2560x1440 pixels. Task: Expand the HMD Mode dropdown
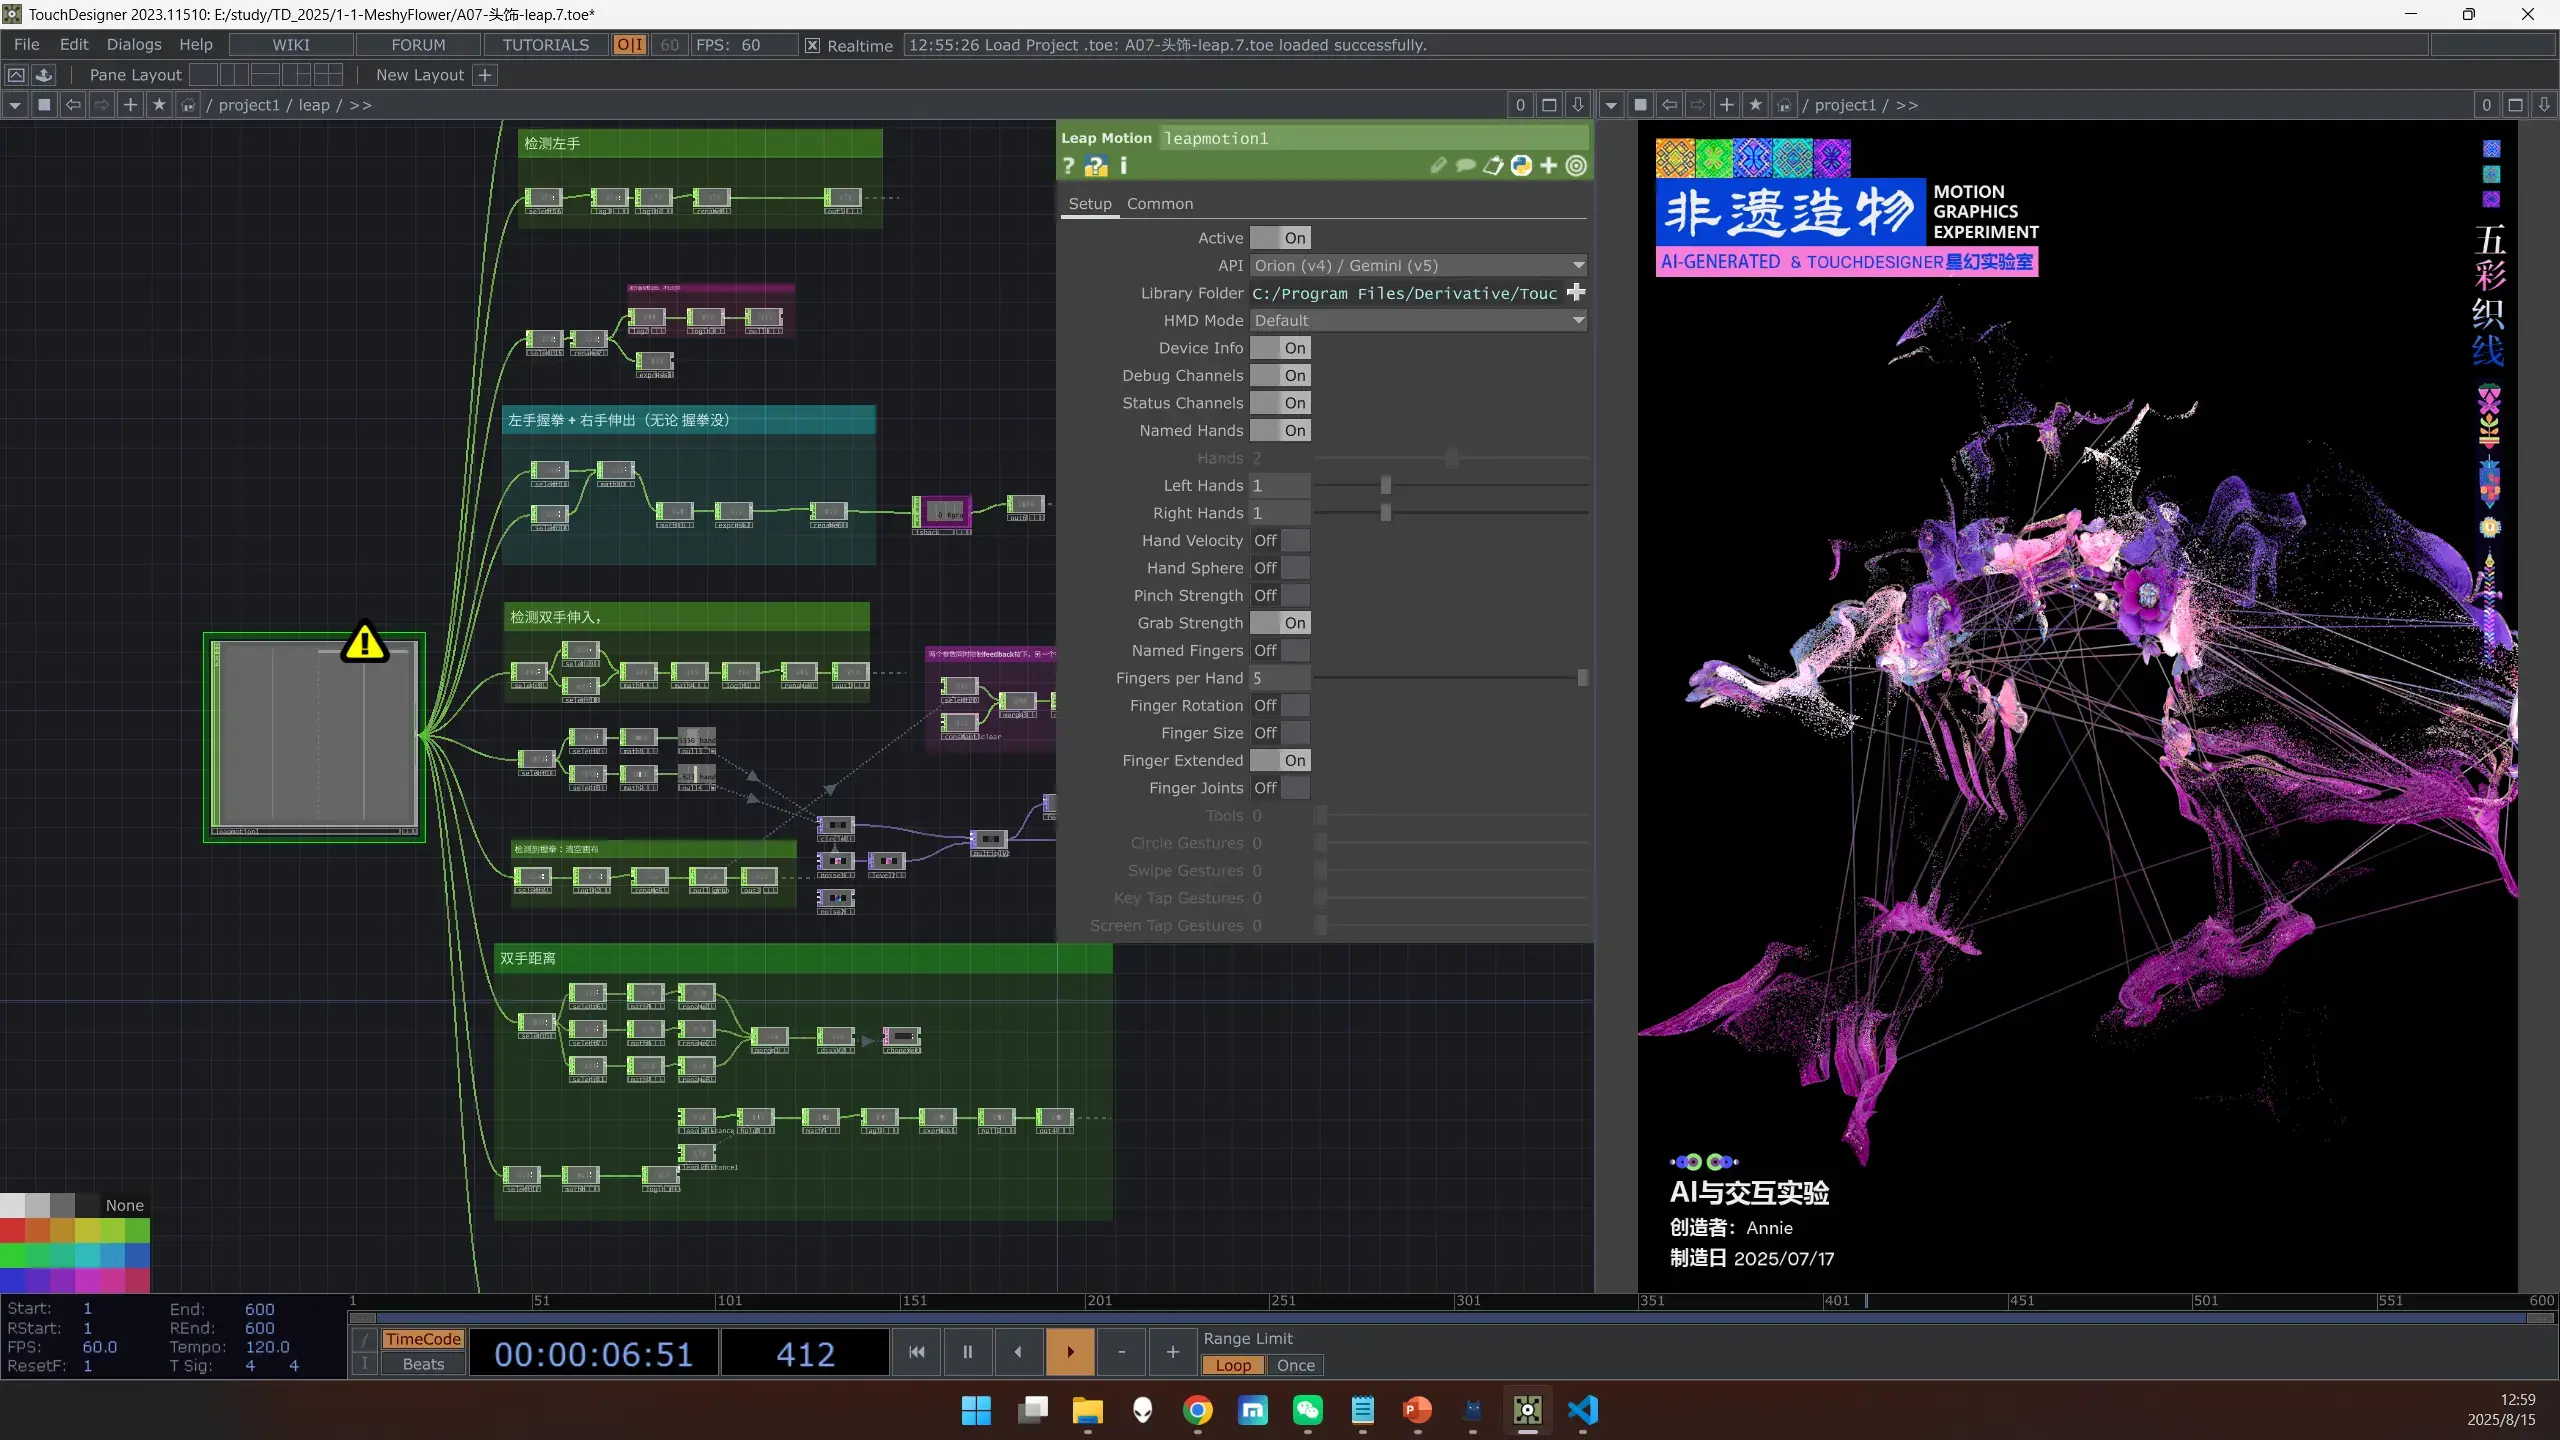[1578, 320]
